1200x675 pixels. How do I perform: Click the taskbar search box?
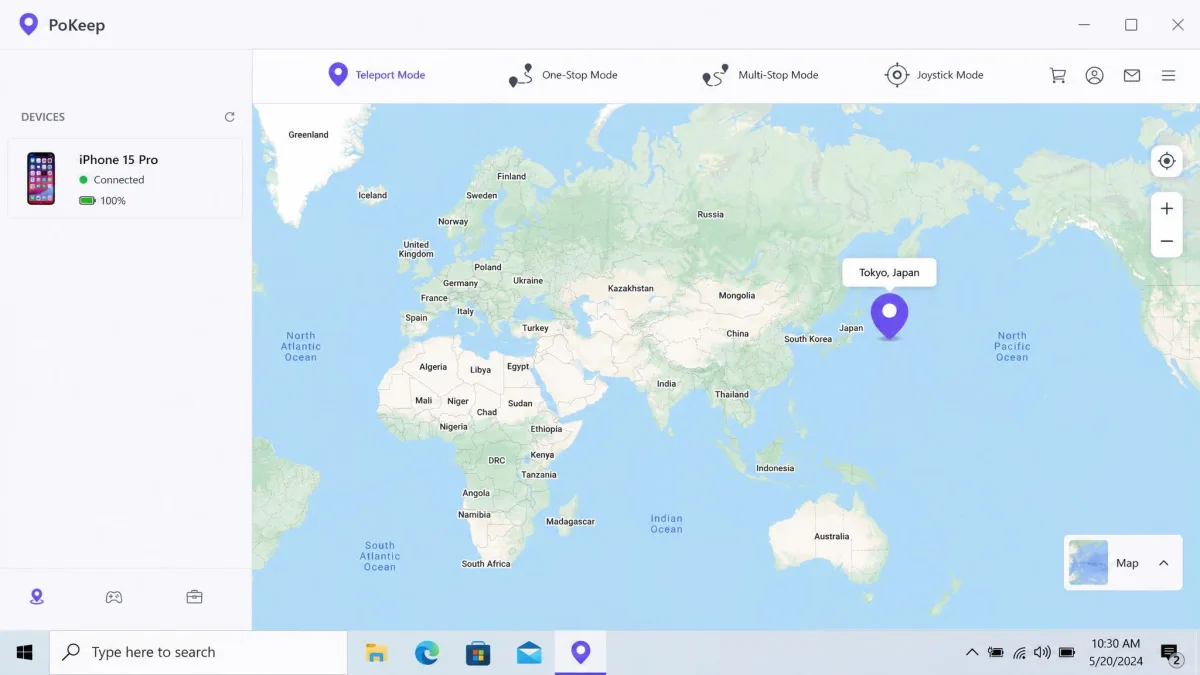(x=198, y=652)
